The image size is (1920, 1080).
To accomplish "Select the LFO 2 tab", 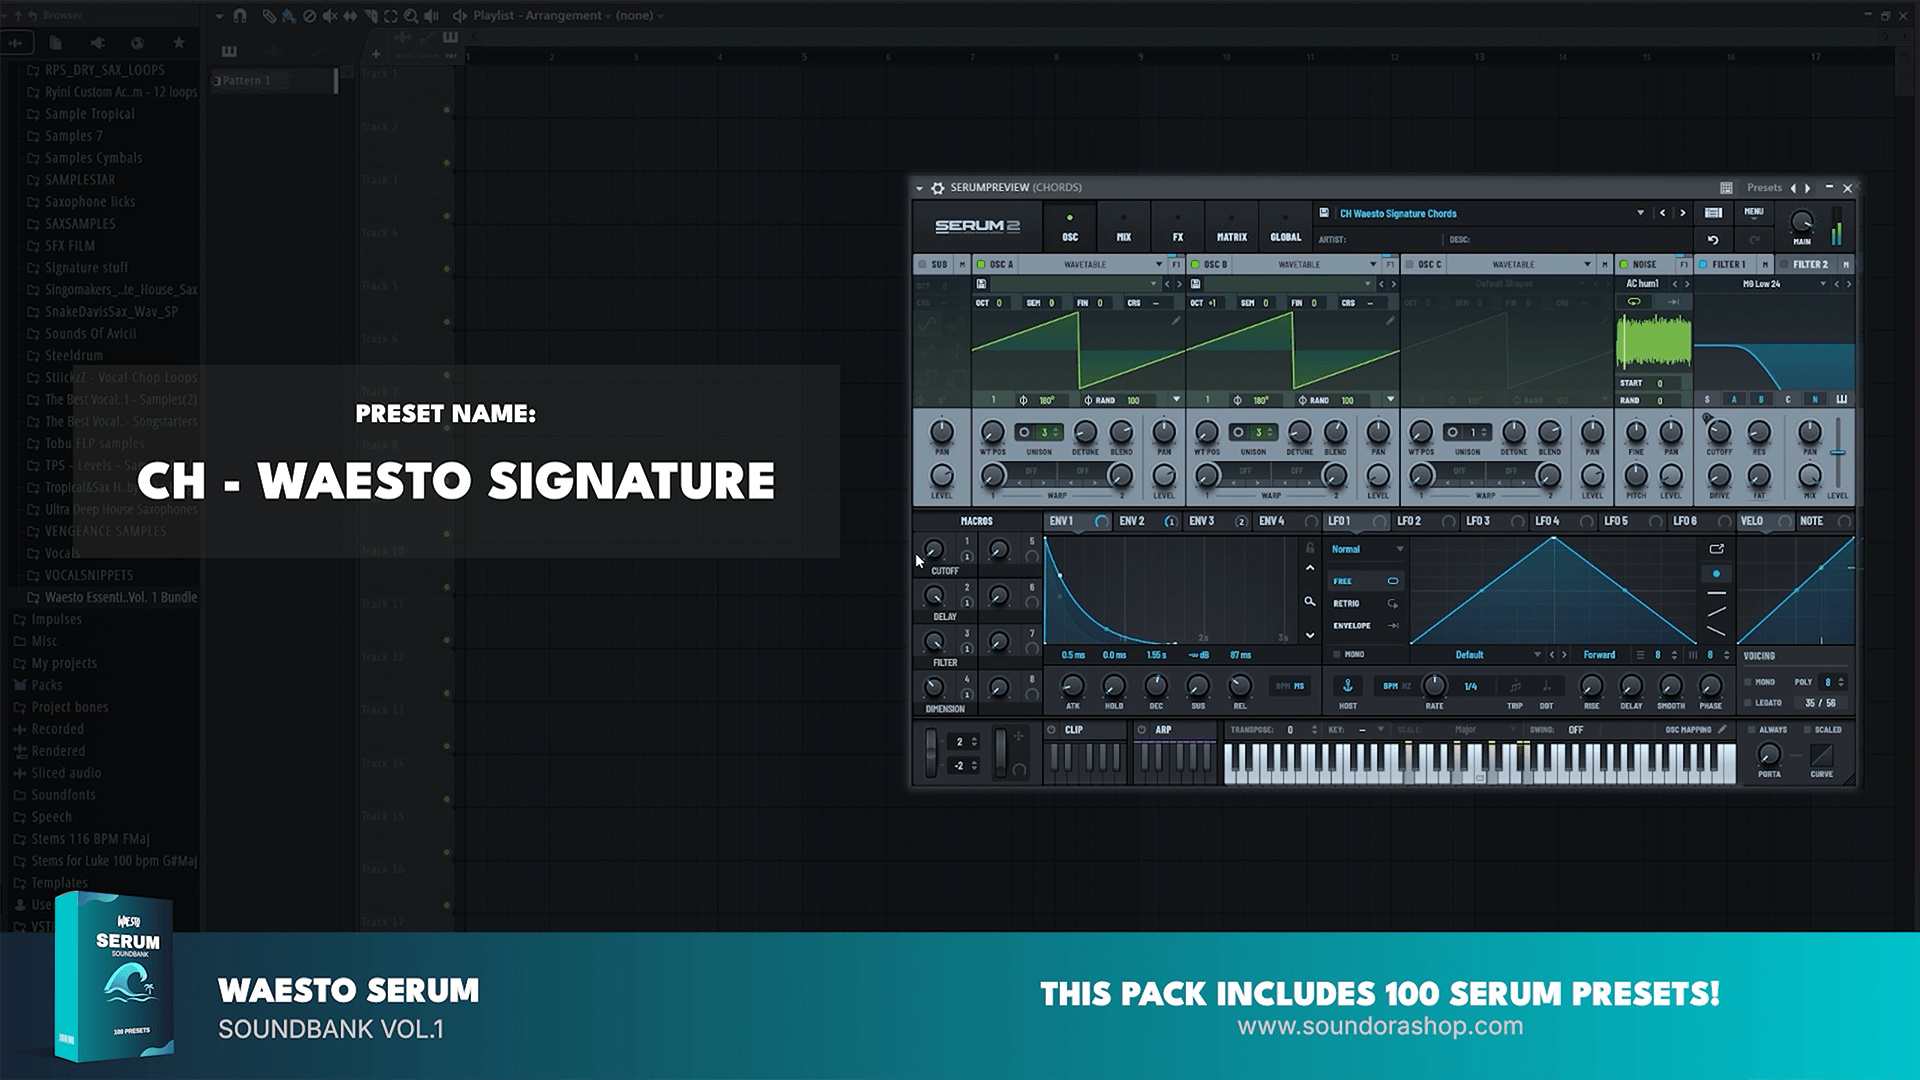I will [x=1408, y=521].
